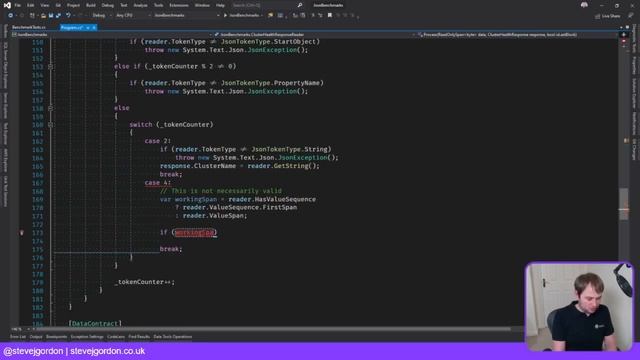Image resolution: width=640 pixels, height=360 pixels.
Task: Click the Navigate Backward toolbar icon
Action: pyautogui.click(x=10, y=16)
